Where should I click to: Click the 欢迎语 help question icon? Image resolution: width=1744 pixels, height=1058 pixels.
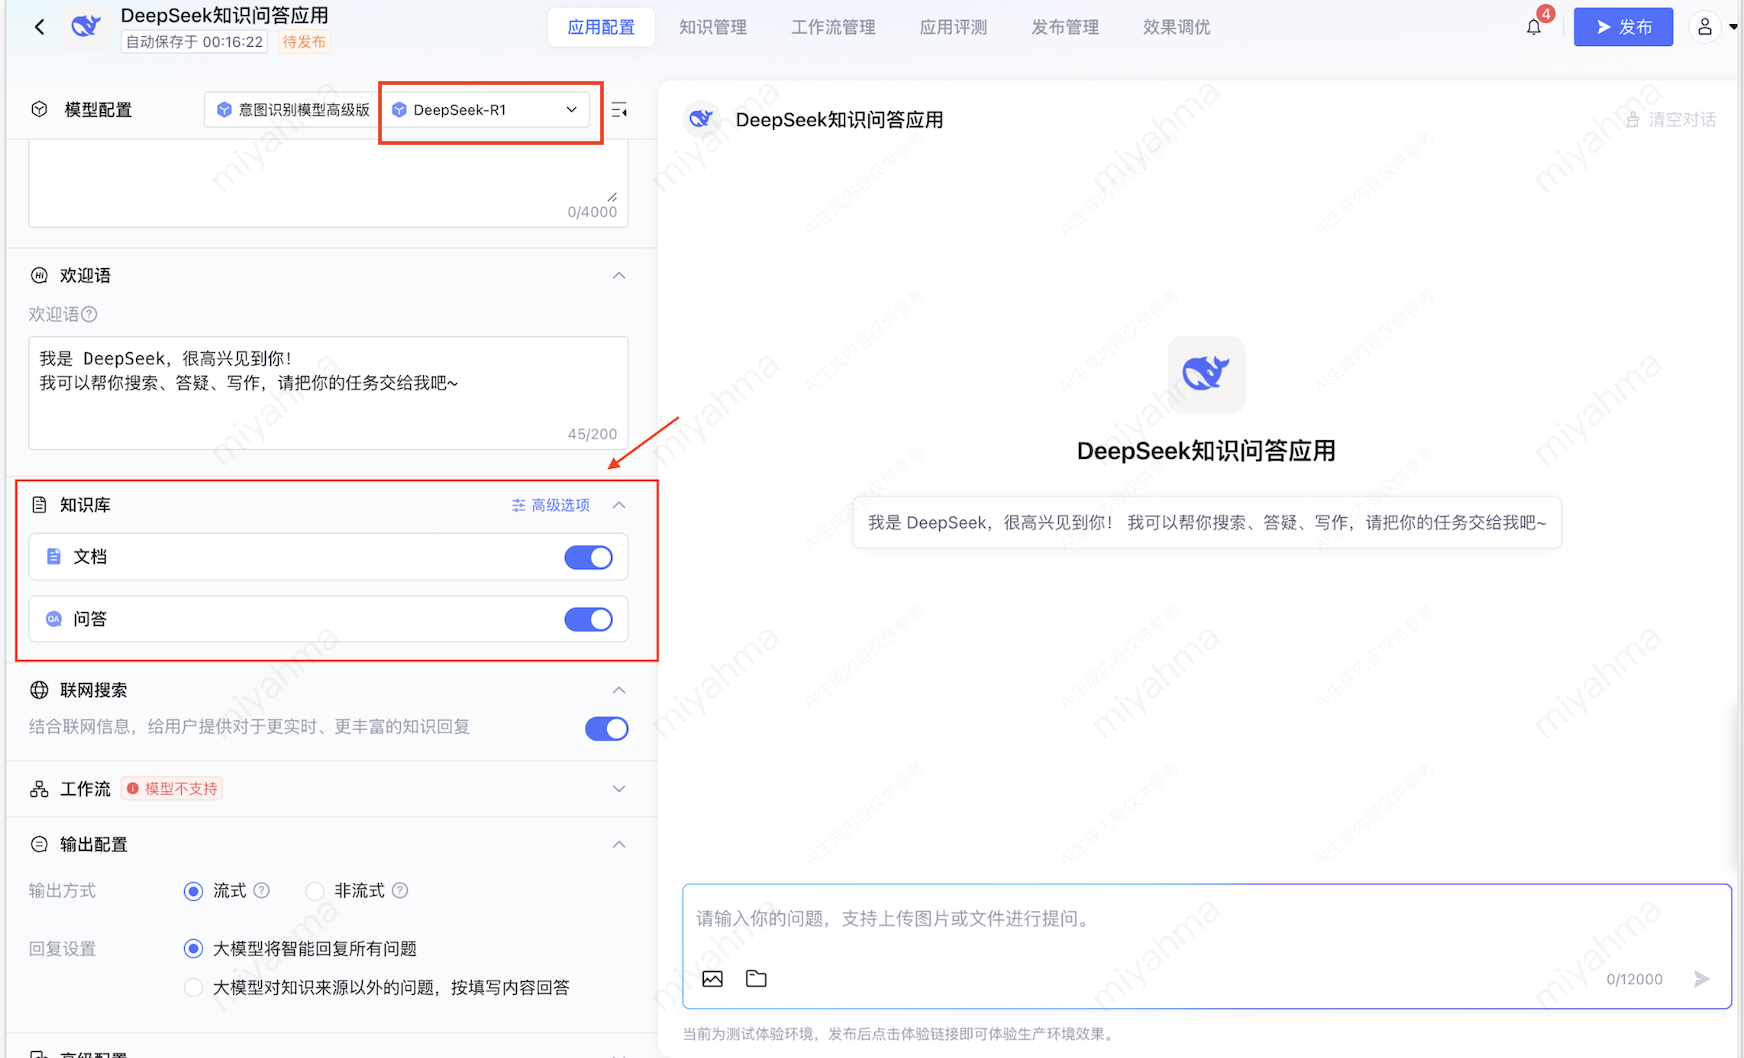89,314
